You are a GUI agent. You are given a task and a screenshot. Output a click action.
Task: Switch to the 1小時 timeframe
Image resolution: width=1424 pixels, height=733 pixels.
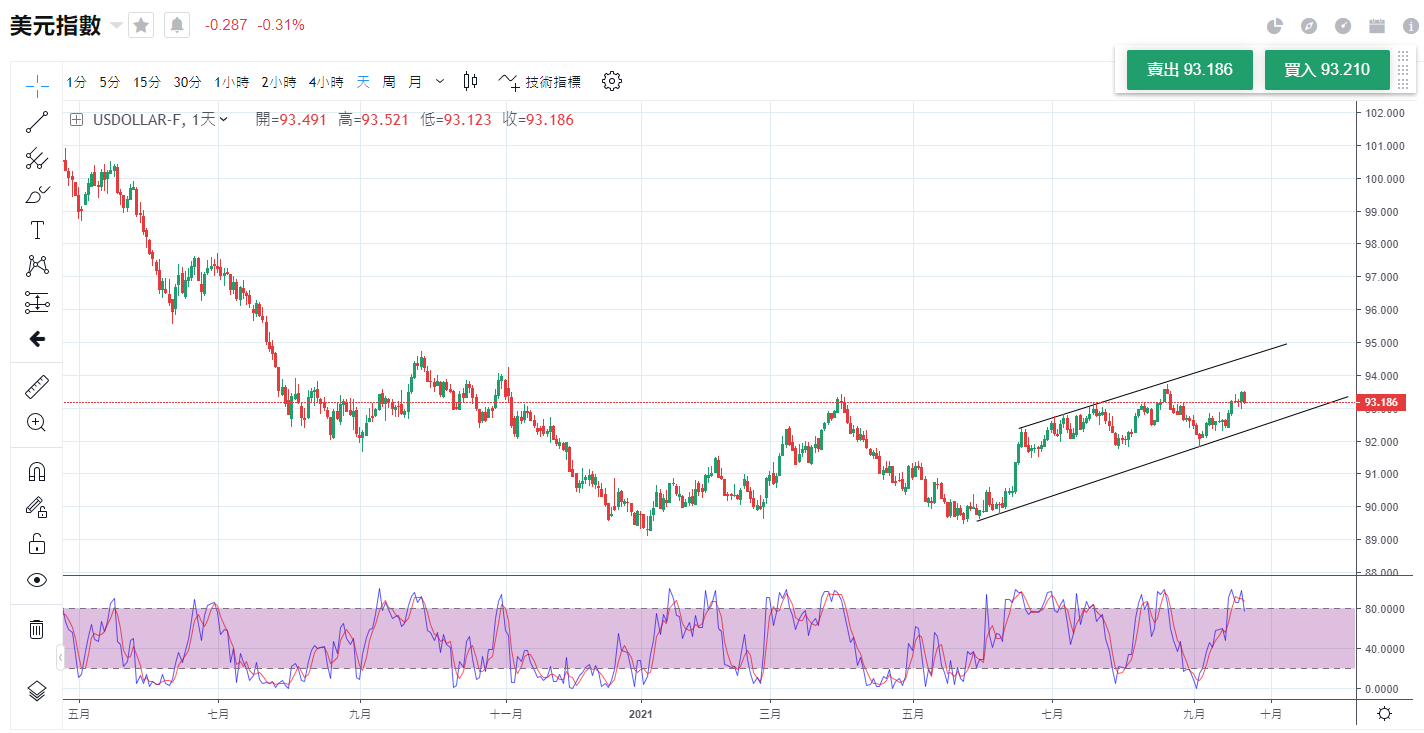pos(231,82)
